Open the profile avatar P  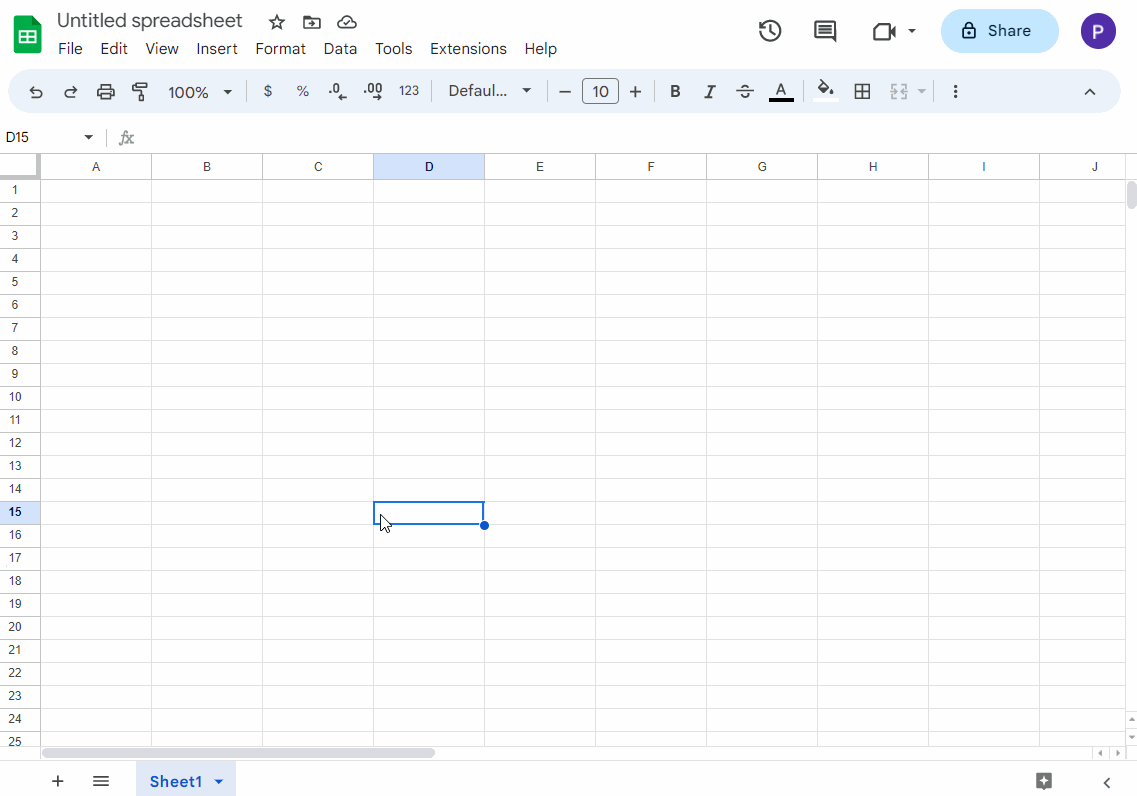coord(1098,31)
